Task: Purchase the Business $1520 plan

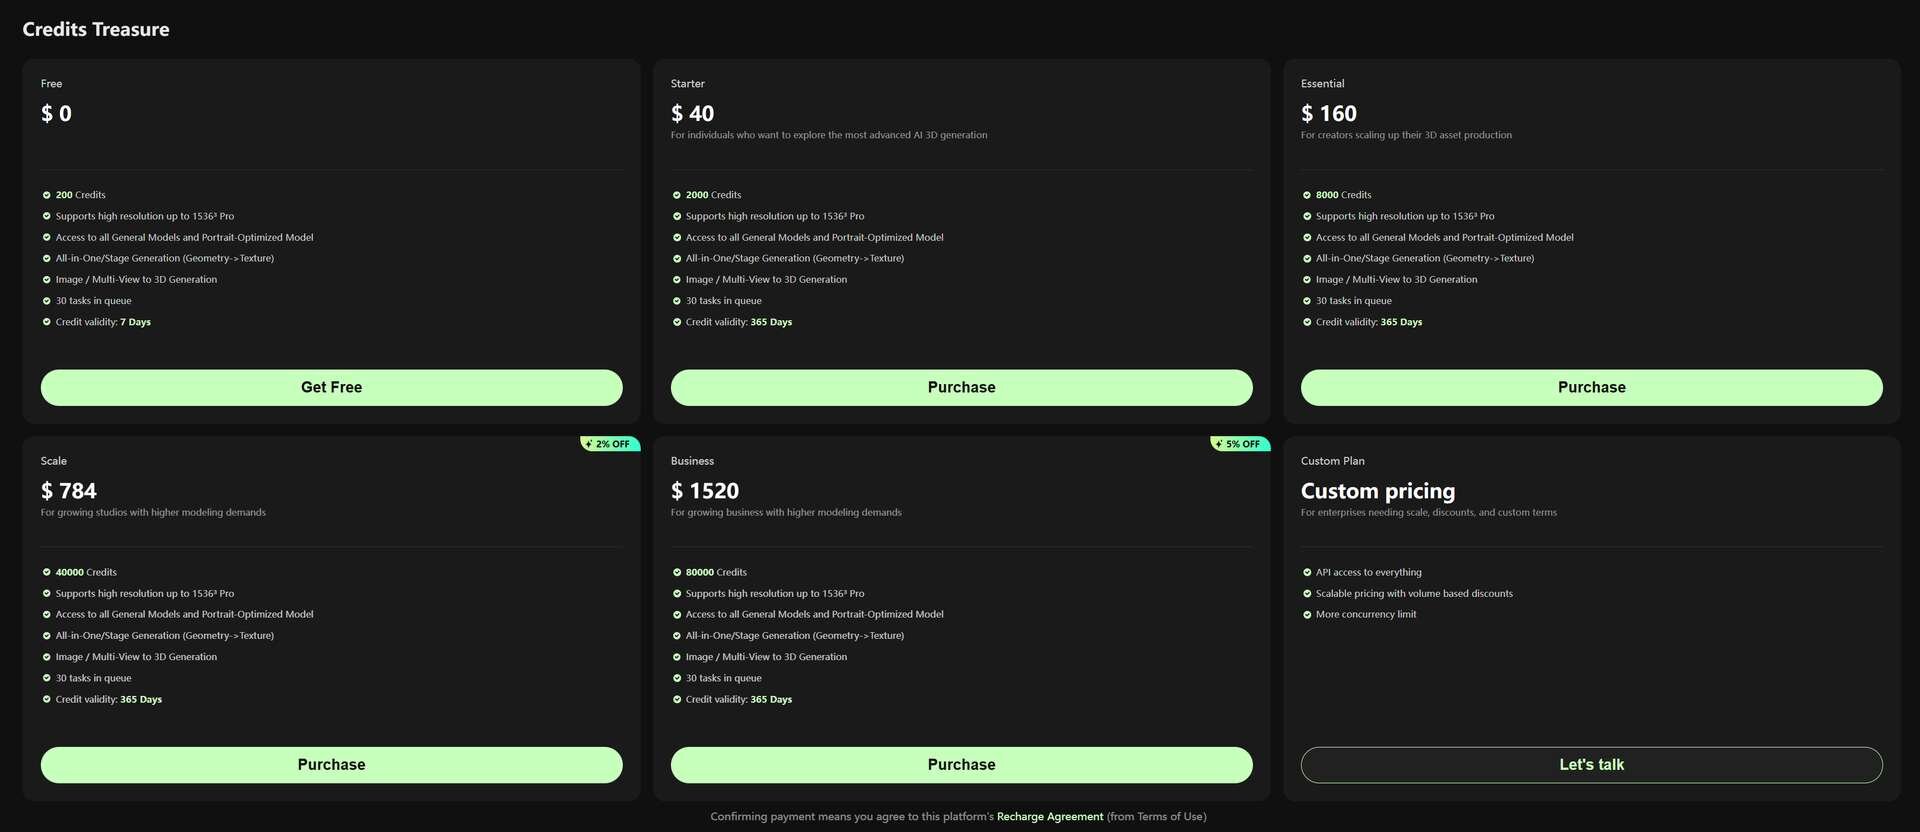Action: tap(961, 765)
